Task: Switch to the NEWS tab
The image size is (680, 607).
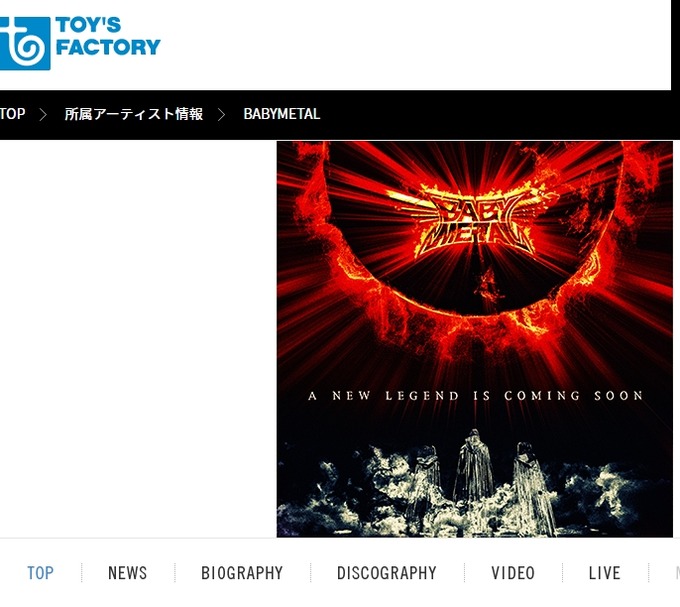Action: (x=128, y=573)
